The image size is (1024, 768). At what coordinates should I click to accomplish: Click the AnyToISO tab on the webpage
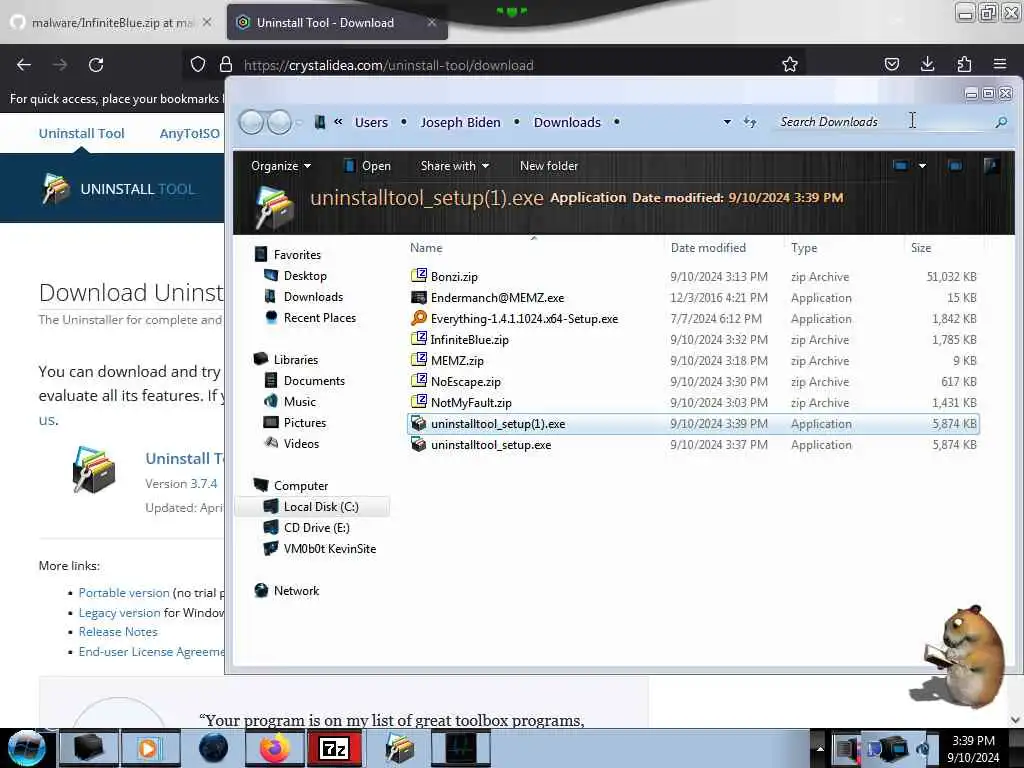coord(189,133)
